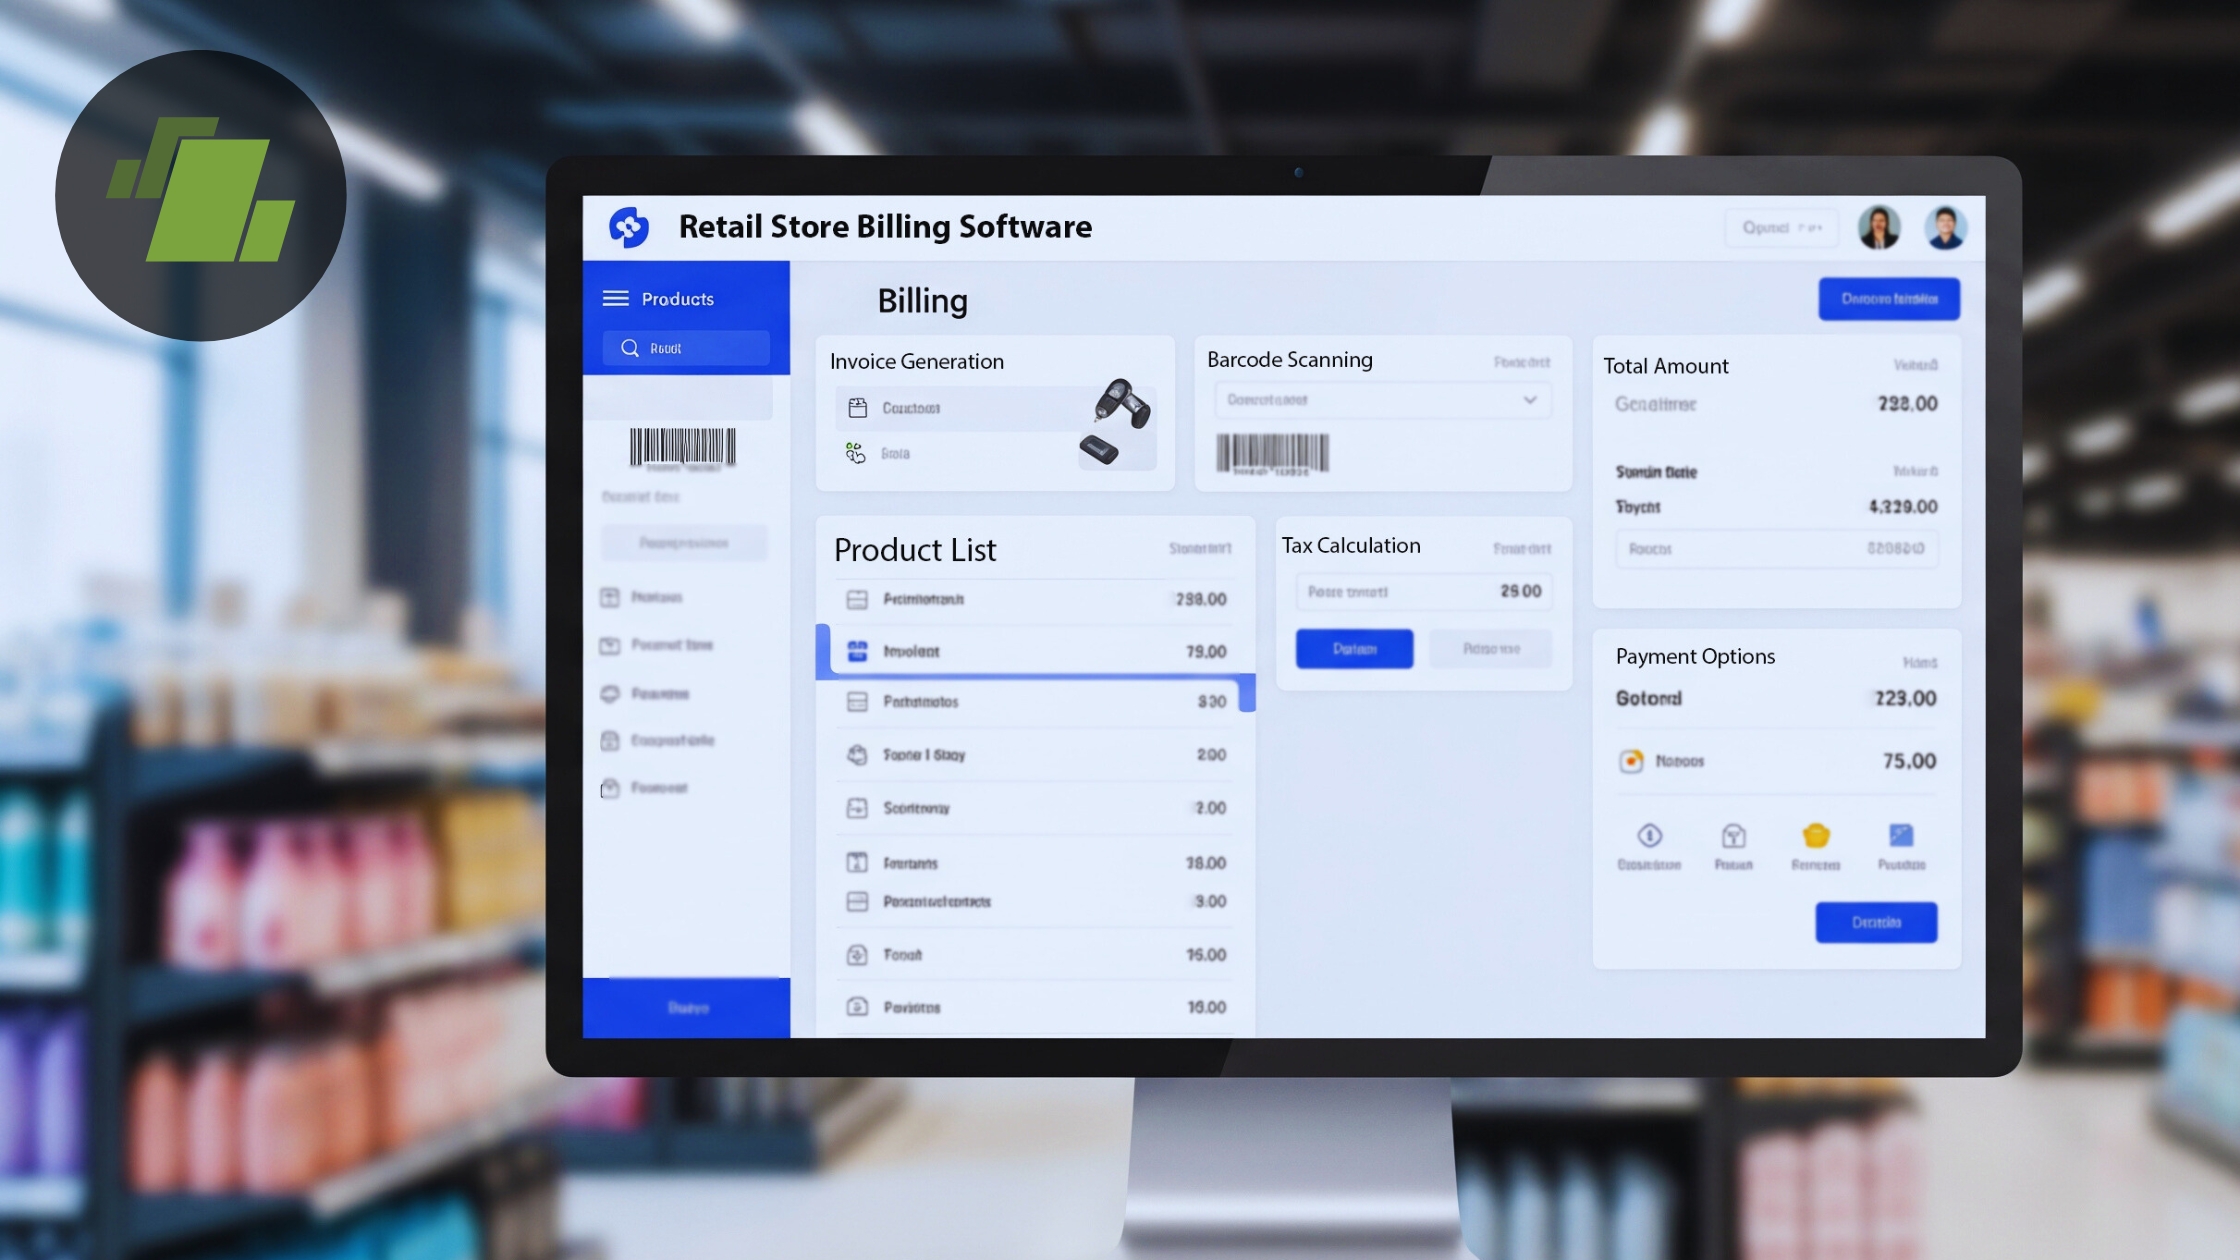Expand the Barcode Scanning dropdown chevron
This screenshot has width=2240, height=1260.
1529,400
